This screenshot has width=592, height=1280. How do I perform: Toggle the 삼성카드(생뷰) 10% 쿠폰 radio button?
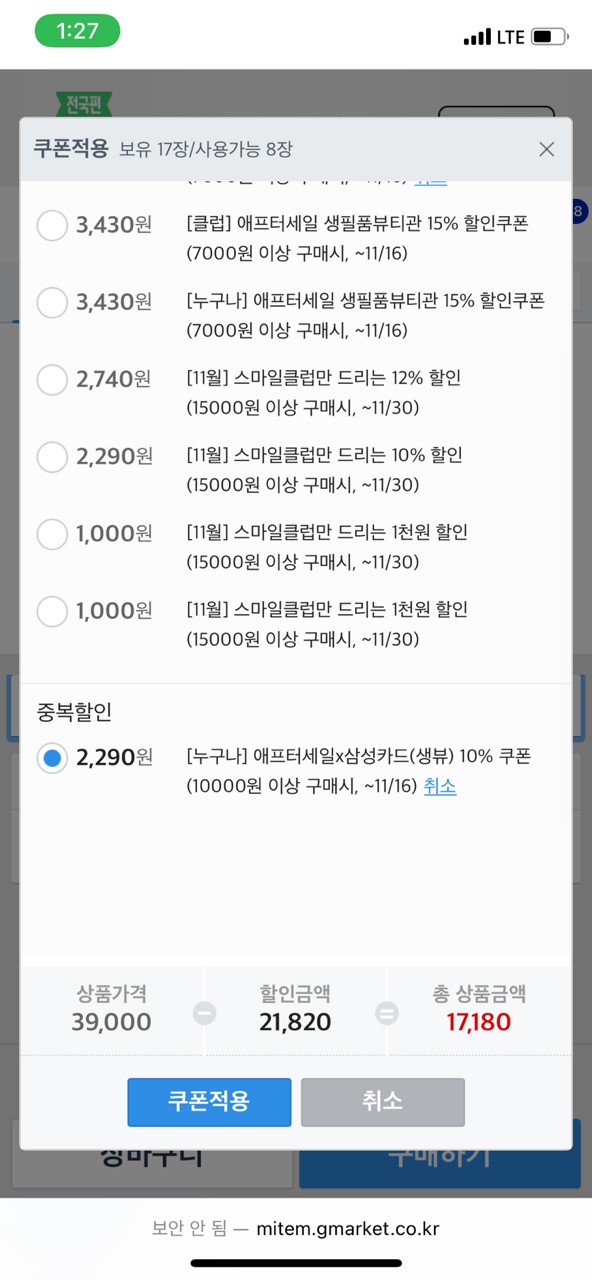coord(52,758)
